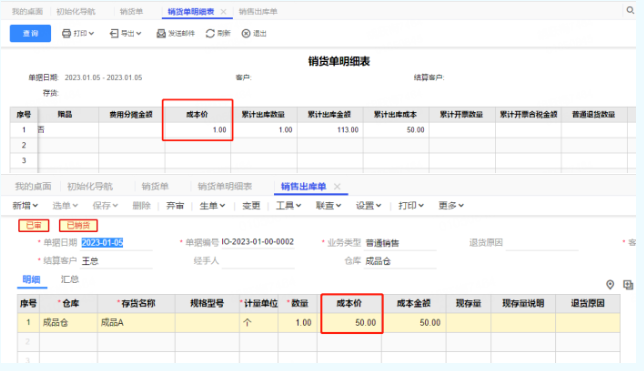Click the location pin icon above detail table
Viewport: 644px width, 371px height.
(x=610, y=284)
